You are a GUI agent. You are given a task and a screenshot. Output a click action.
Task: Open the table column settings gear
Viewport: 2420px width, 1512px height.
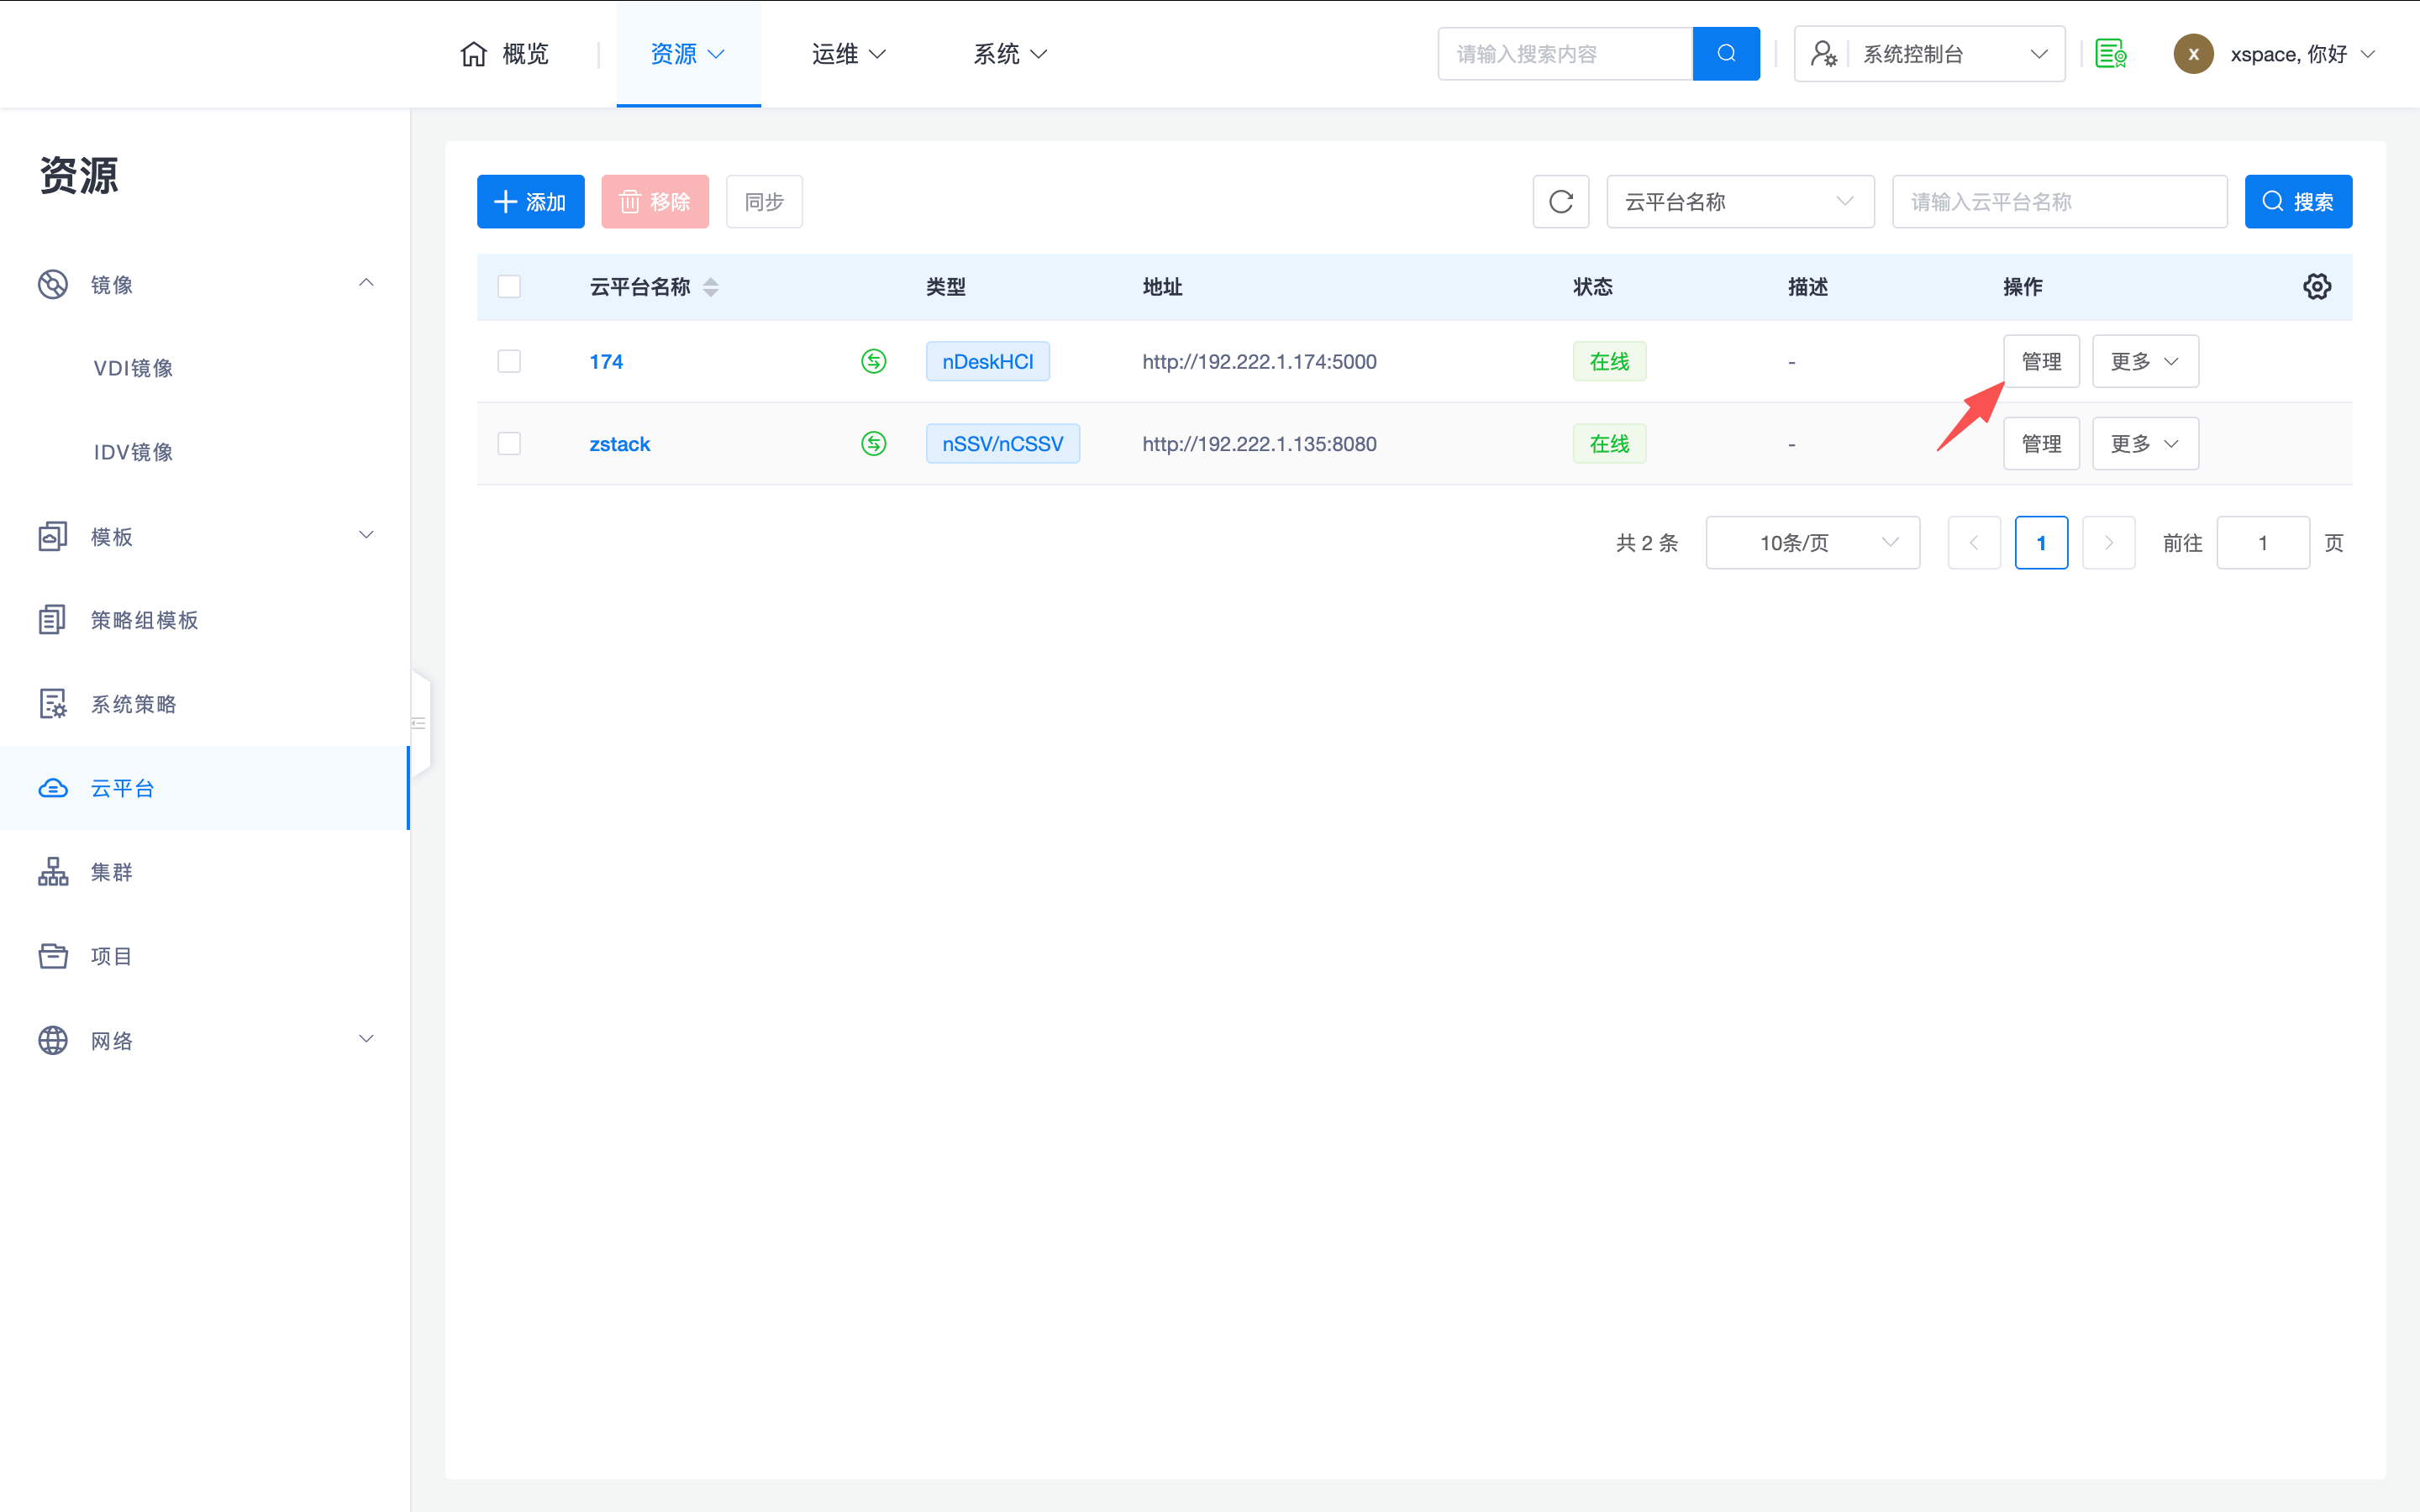coord(2316,287)
